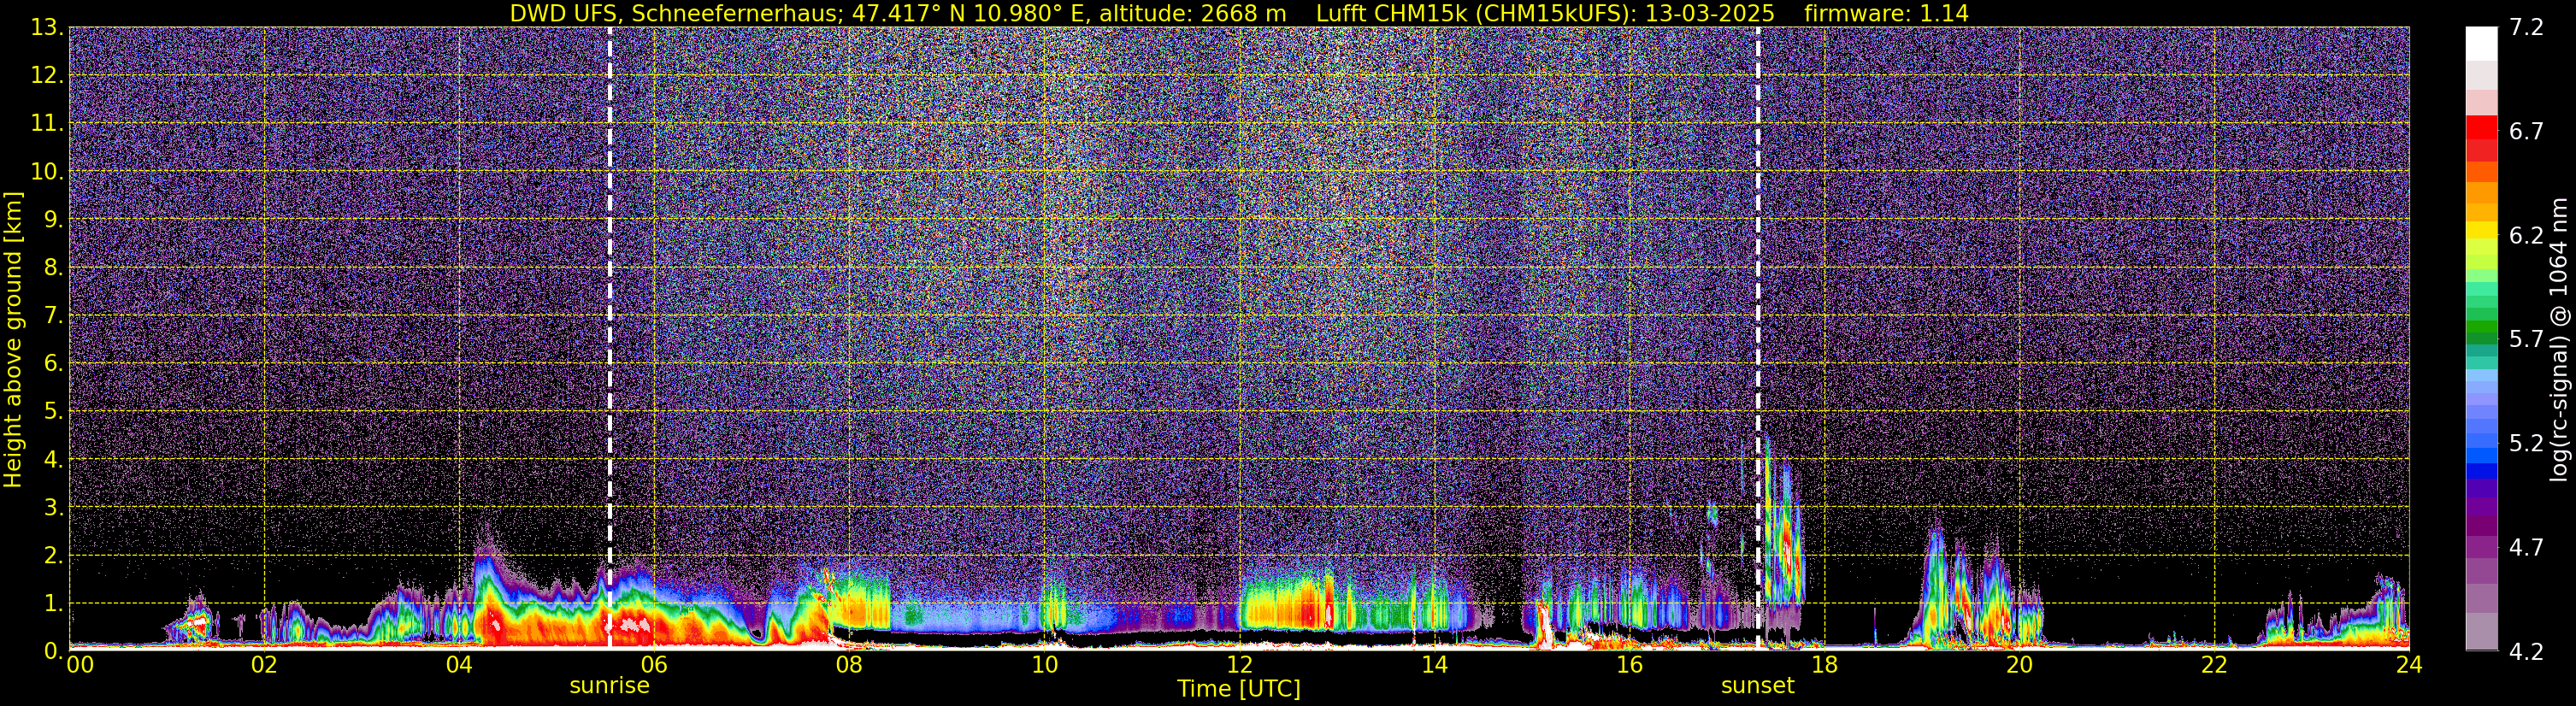This screenshot has width=2576, height=706.
Task: Click the colorbar value '4.2'
Action: coord(2526,652)
